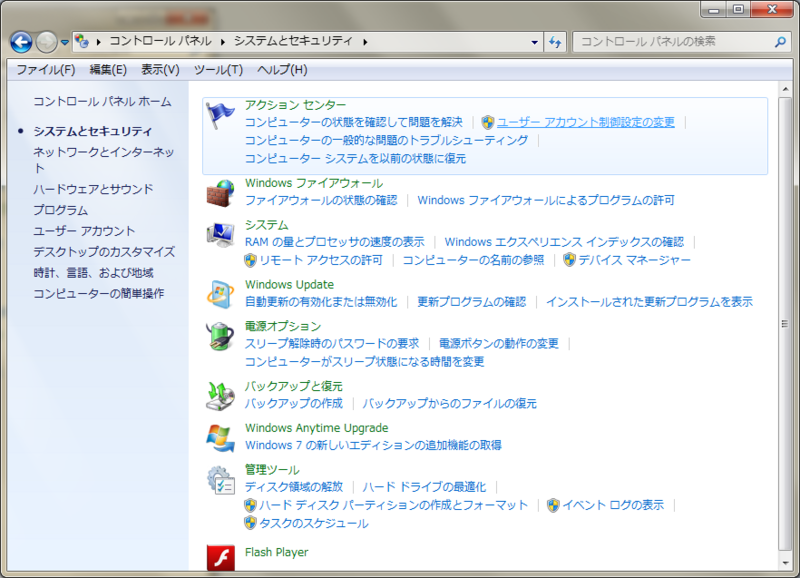This screenshot has width=800, height=578.
Task: Open the ファイル(F) menu
Action: coord(46,69)
